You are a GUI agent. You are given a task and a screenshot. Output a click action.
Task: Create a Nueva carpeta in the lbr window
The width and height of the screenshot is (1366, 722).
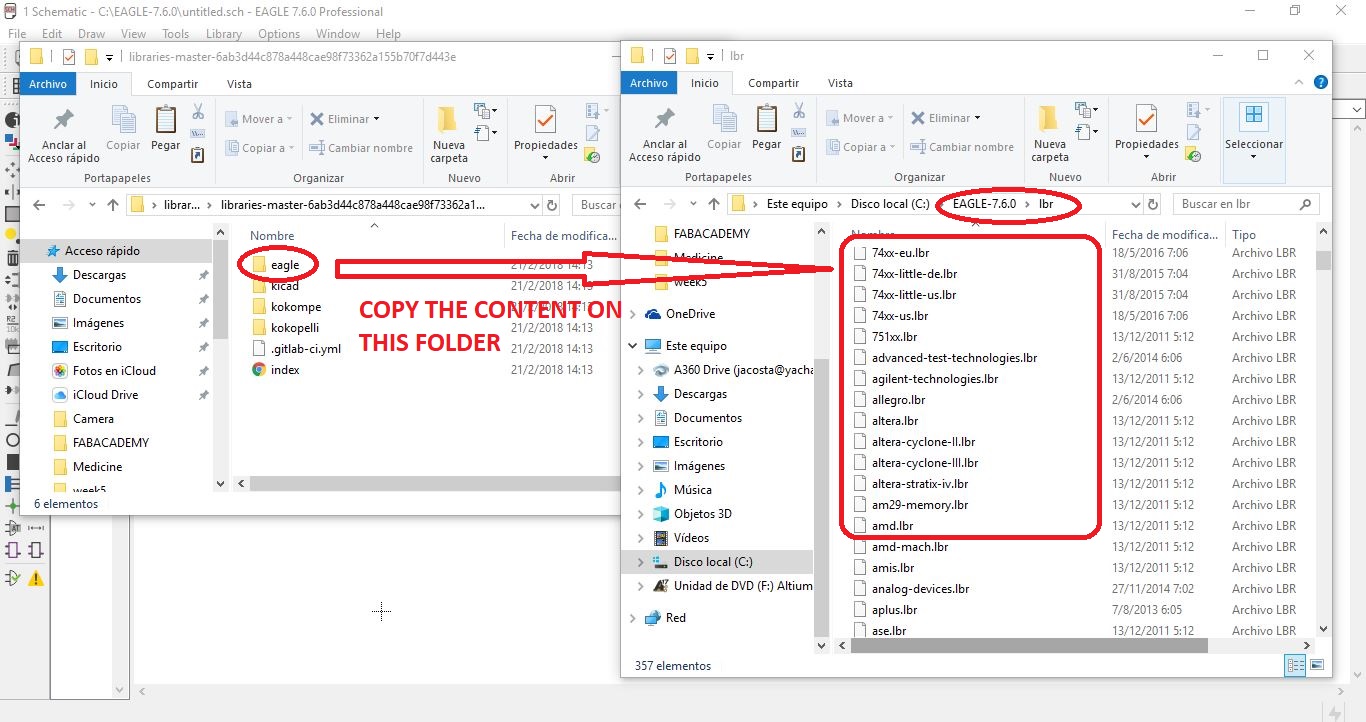coord(1050,134)
